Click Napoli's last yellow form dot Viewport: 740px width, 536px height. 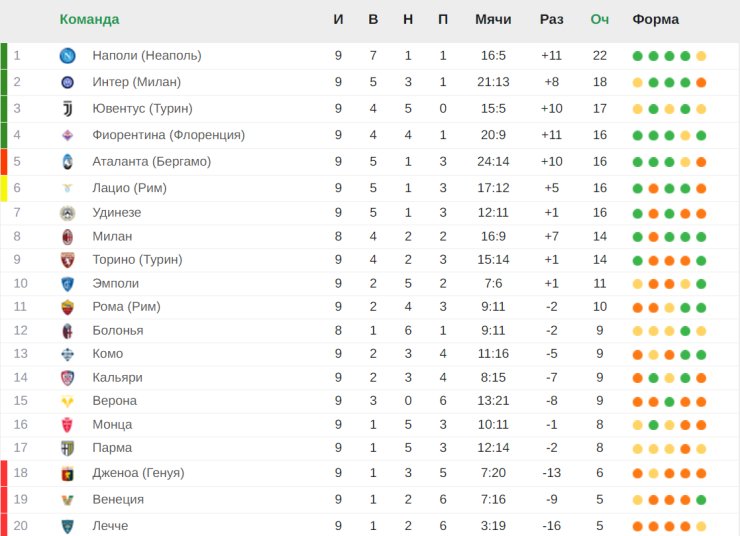pyautogui.click(x=701, y=56)
